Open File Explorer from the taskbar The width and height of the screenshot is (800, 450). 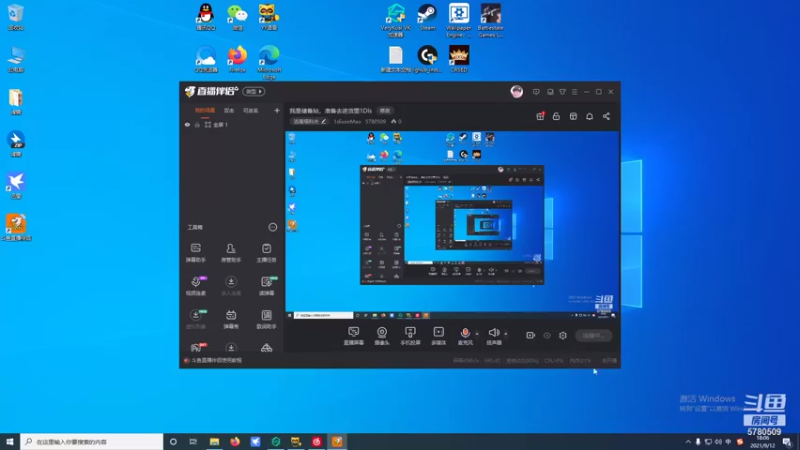(x=214, y=442)
